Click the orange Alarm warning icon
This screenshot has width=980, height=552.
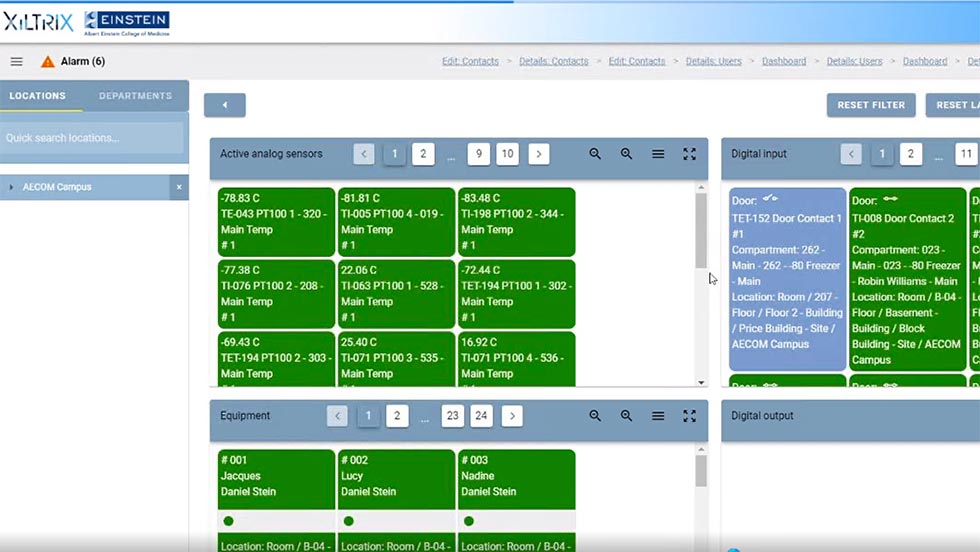47,62
